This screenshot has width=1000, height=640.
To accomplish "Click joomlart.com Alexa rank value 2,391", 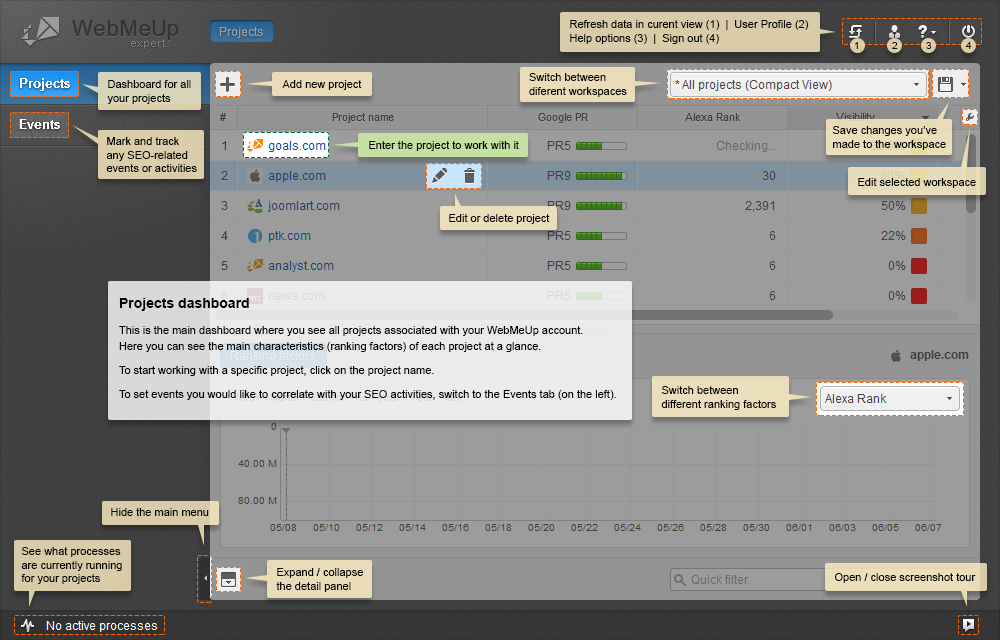I will tap(760, 206).
